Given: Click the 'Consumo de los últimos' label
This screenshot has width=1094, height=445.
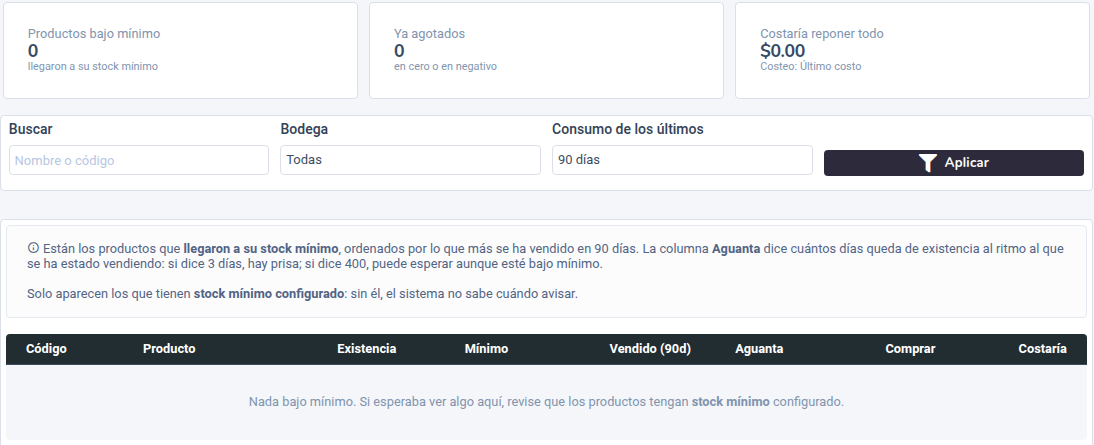Looking at the screenshot, I should coord(628,129).
